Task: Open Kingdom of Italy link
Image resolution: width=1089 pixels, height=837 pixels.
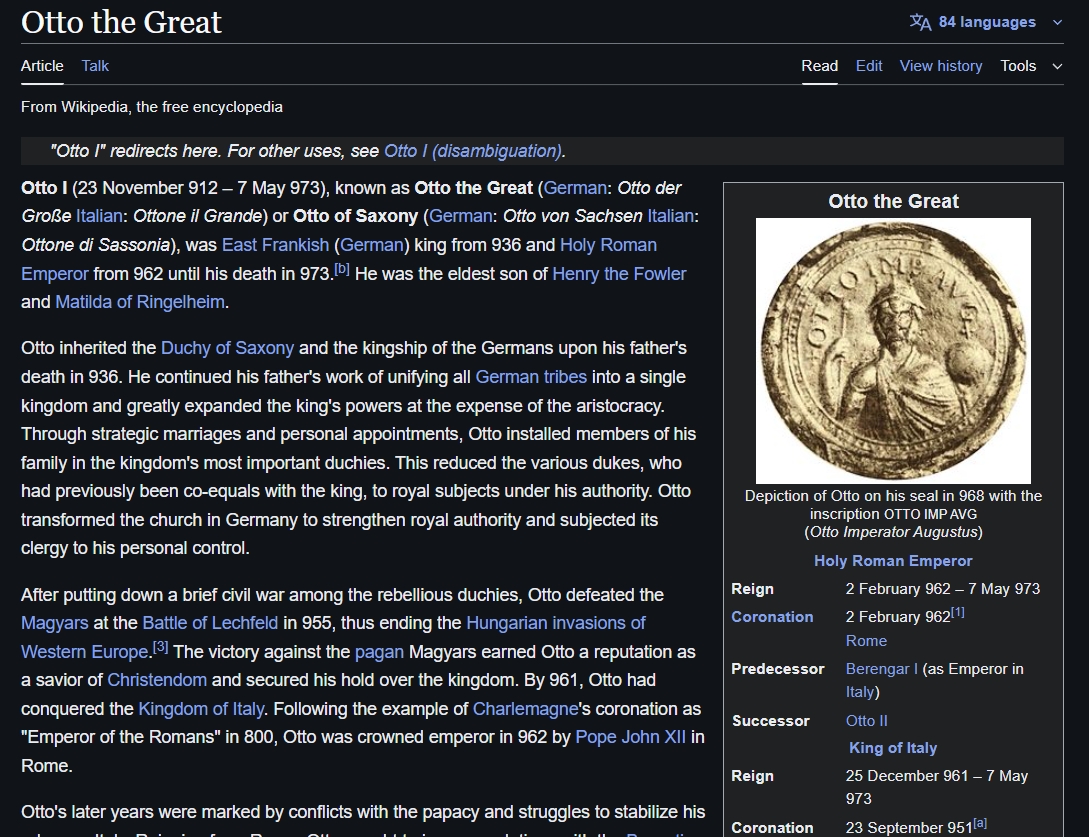Action: click(201, 709)
